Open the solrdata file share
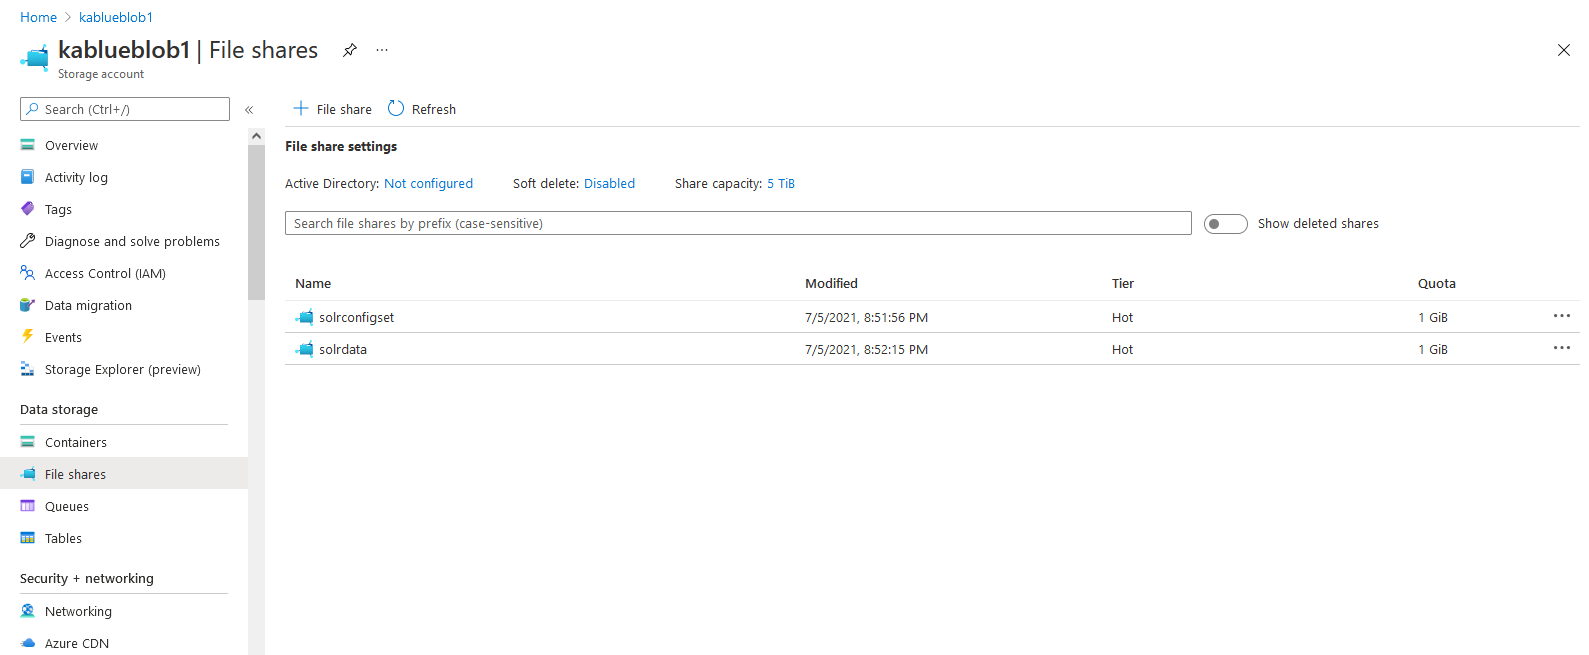Image resolution: width=1589 pixels, height=655 pixels. point(343,350)
